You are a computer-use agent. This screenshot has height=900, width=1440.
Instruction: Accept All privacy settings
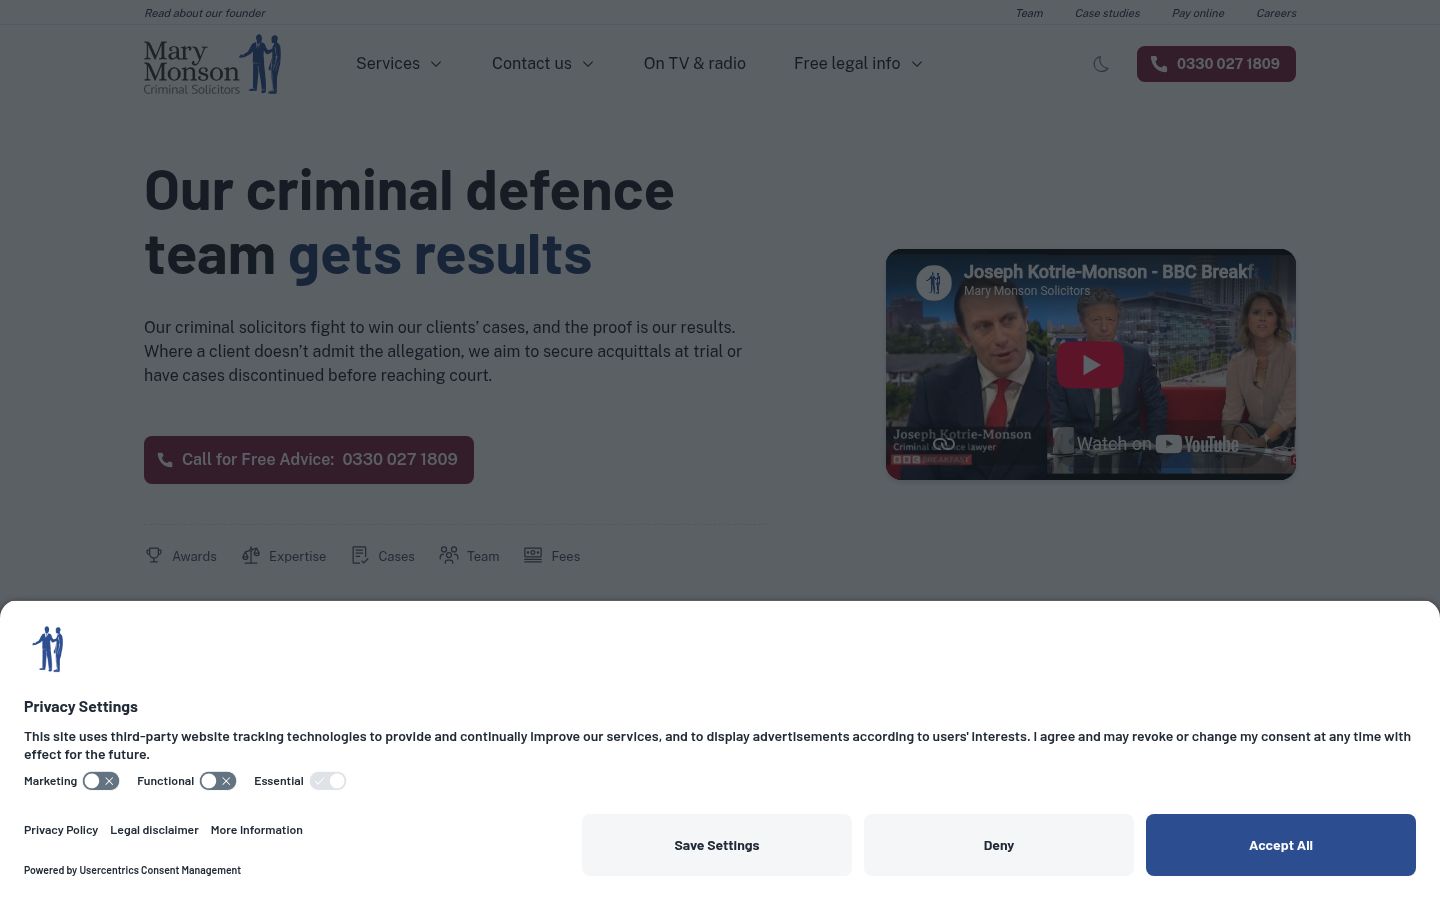point(1281,845)
